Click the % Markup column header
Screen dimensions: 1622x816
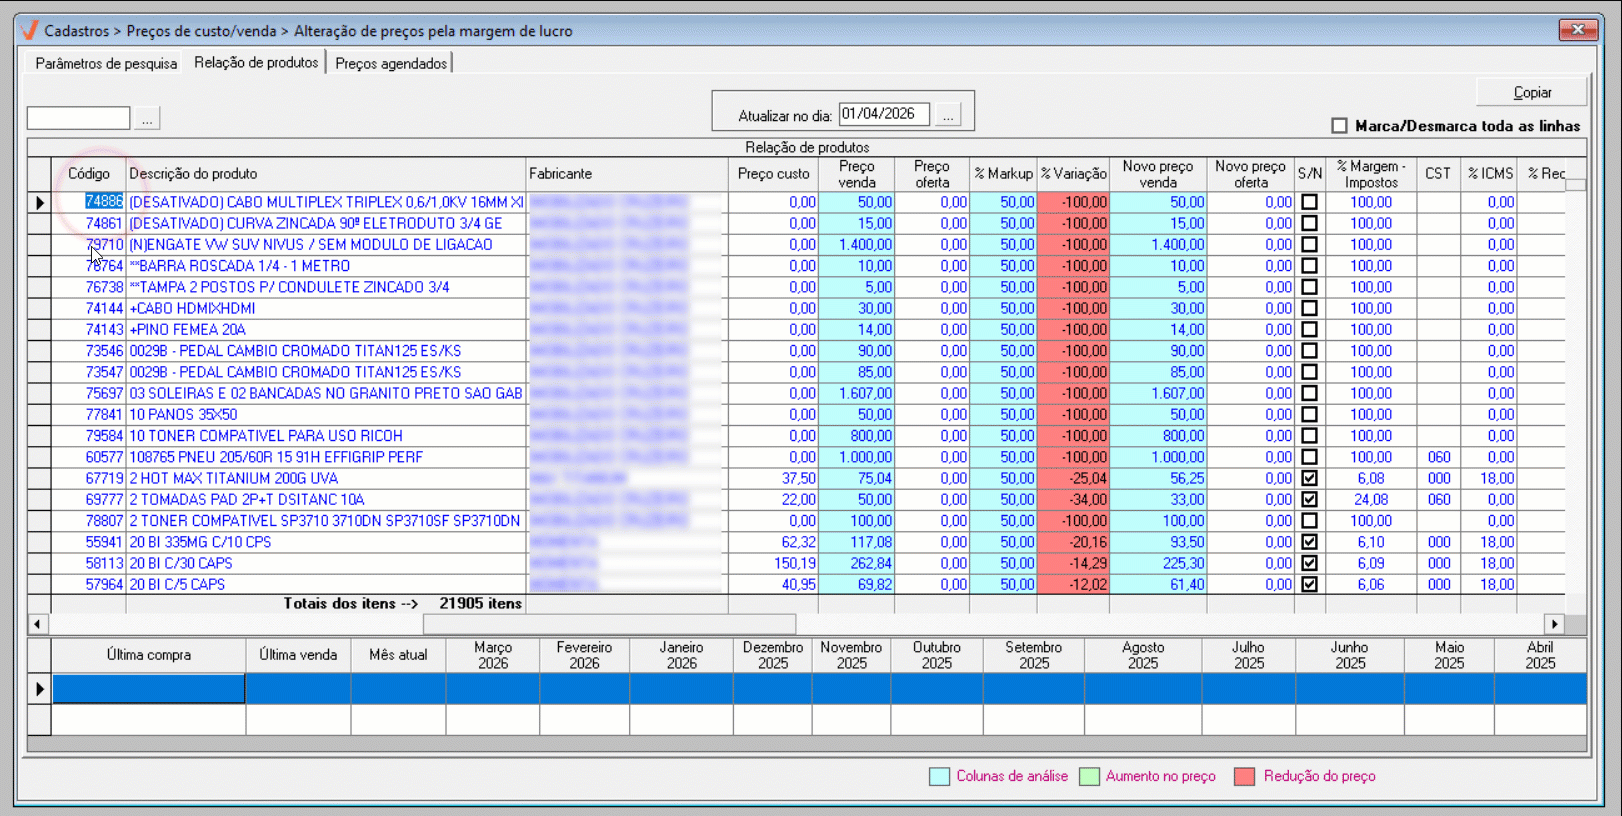pos(1003,174)
